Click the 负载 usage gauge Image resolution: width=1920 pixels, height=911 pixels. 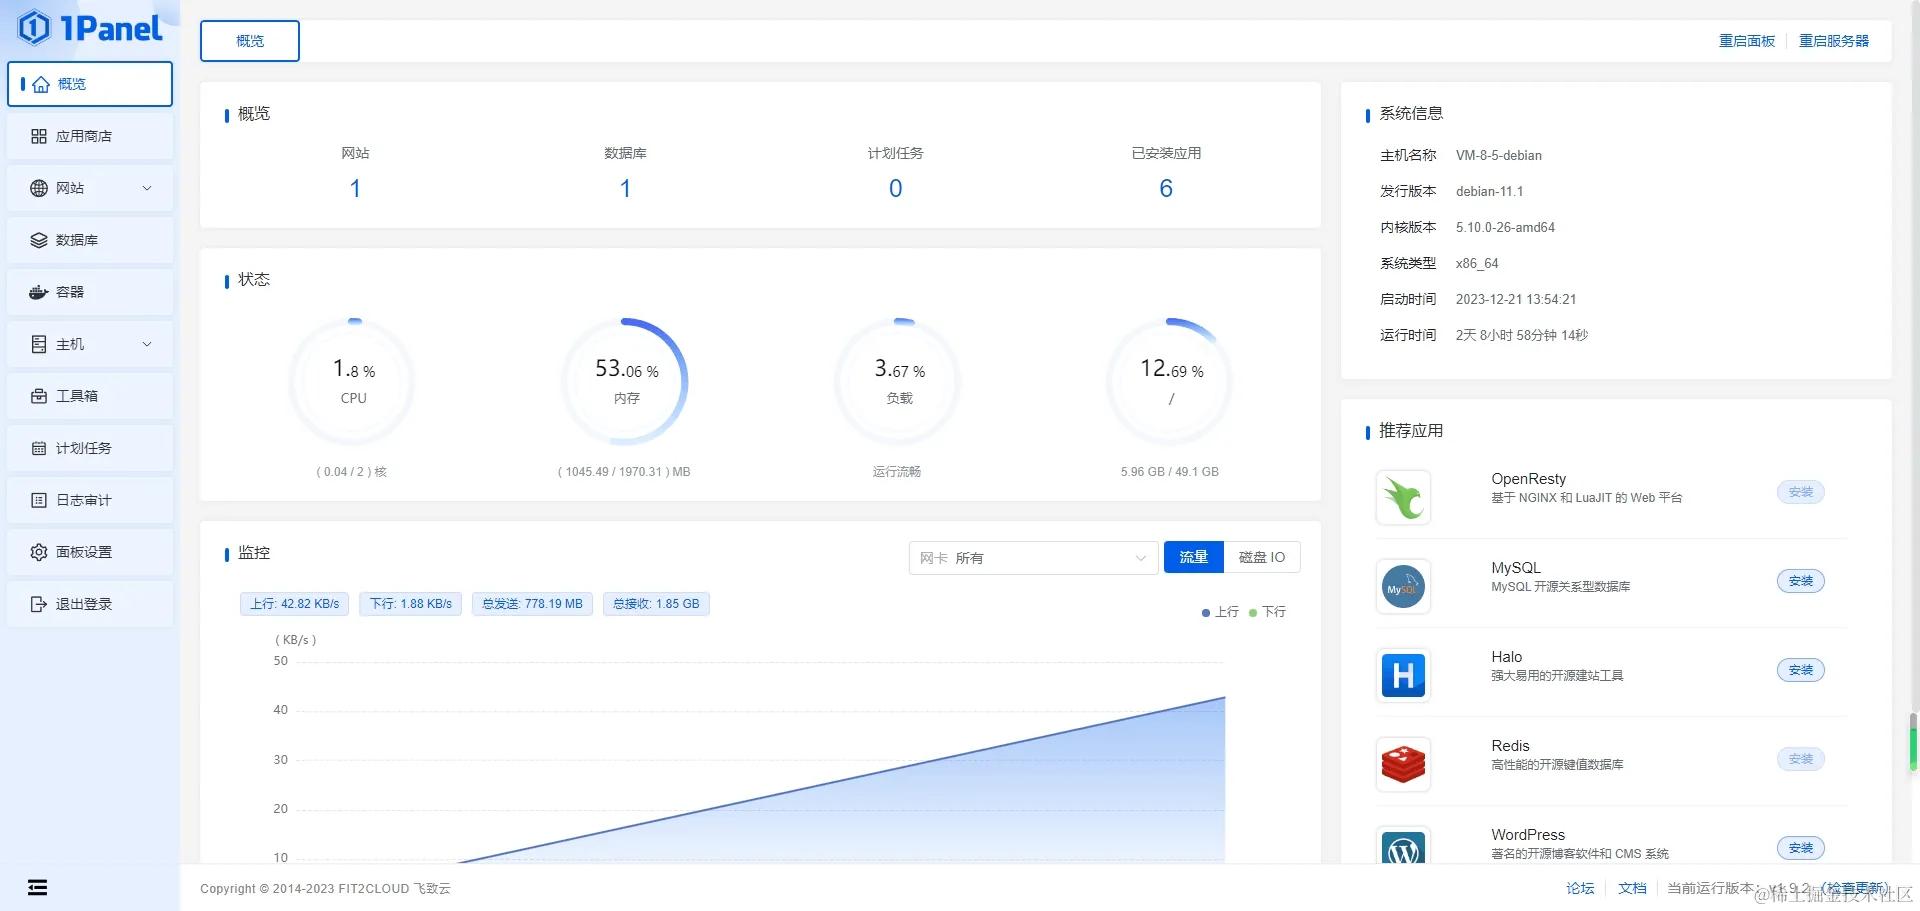[899, 381]
